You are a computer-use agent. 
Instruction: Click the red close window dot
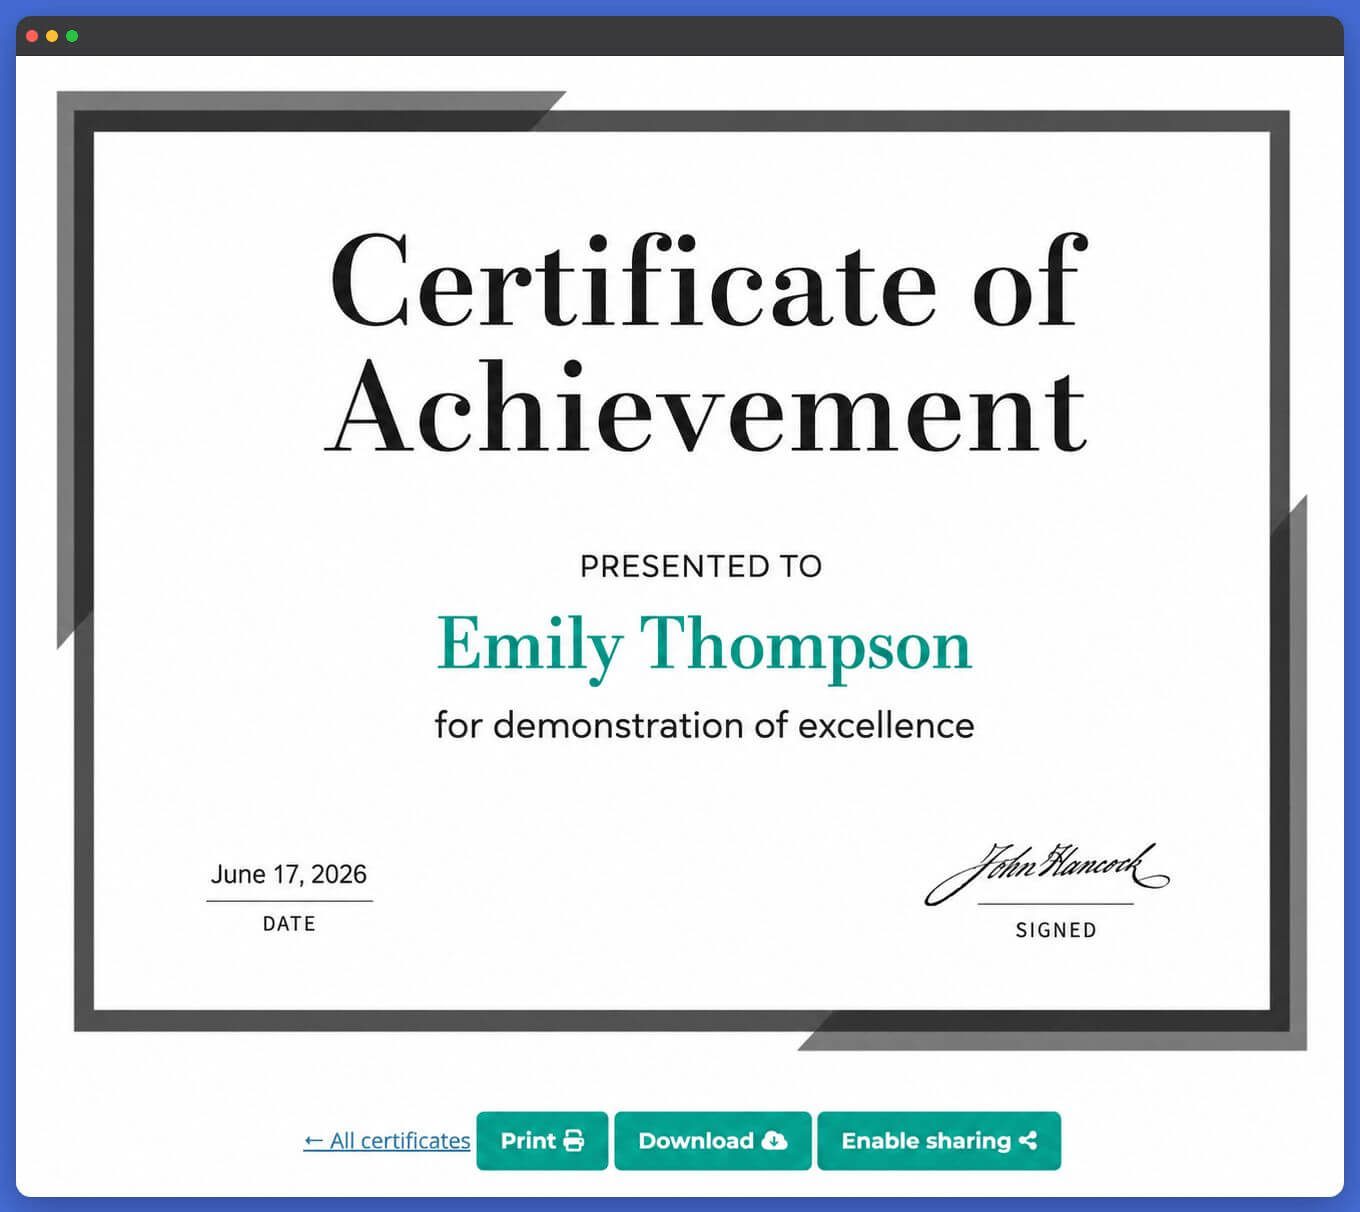(32, 36)
